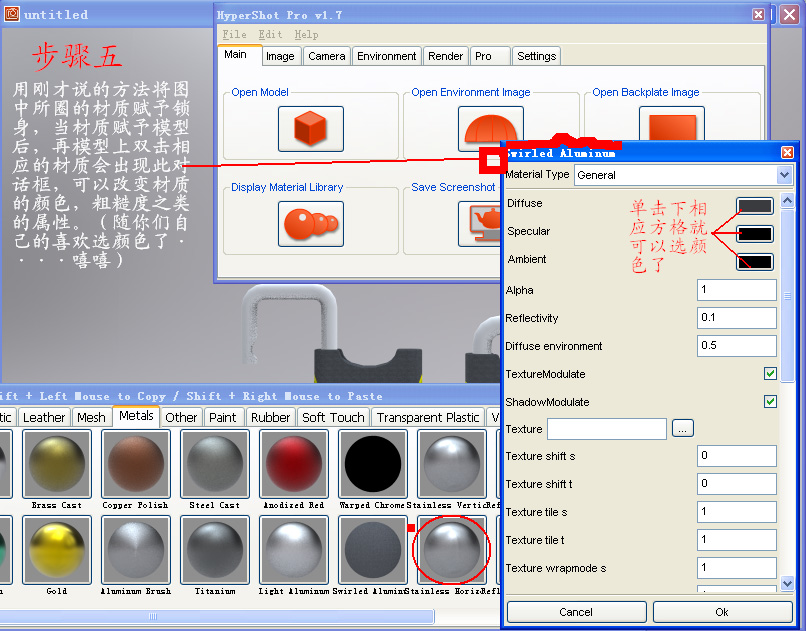The image size is (806, 631).
Task: Close the Swirled Aluminum dialog
Action: point(787,153)
